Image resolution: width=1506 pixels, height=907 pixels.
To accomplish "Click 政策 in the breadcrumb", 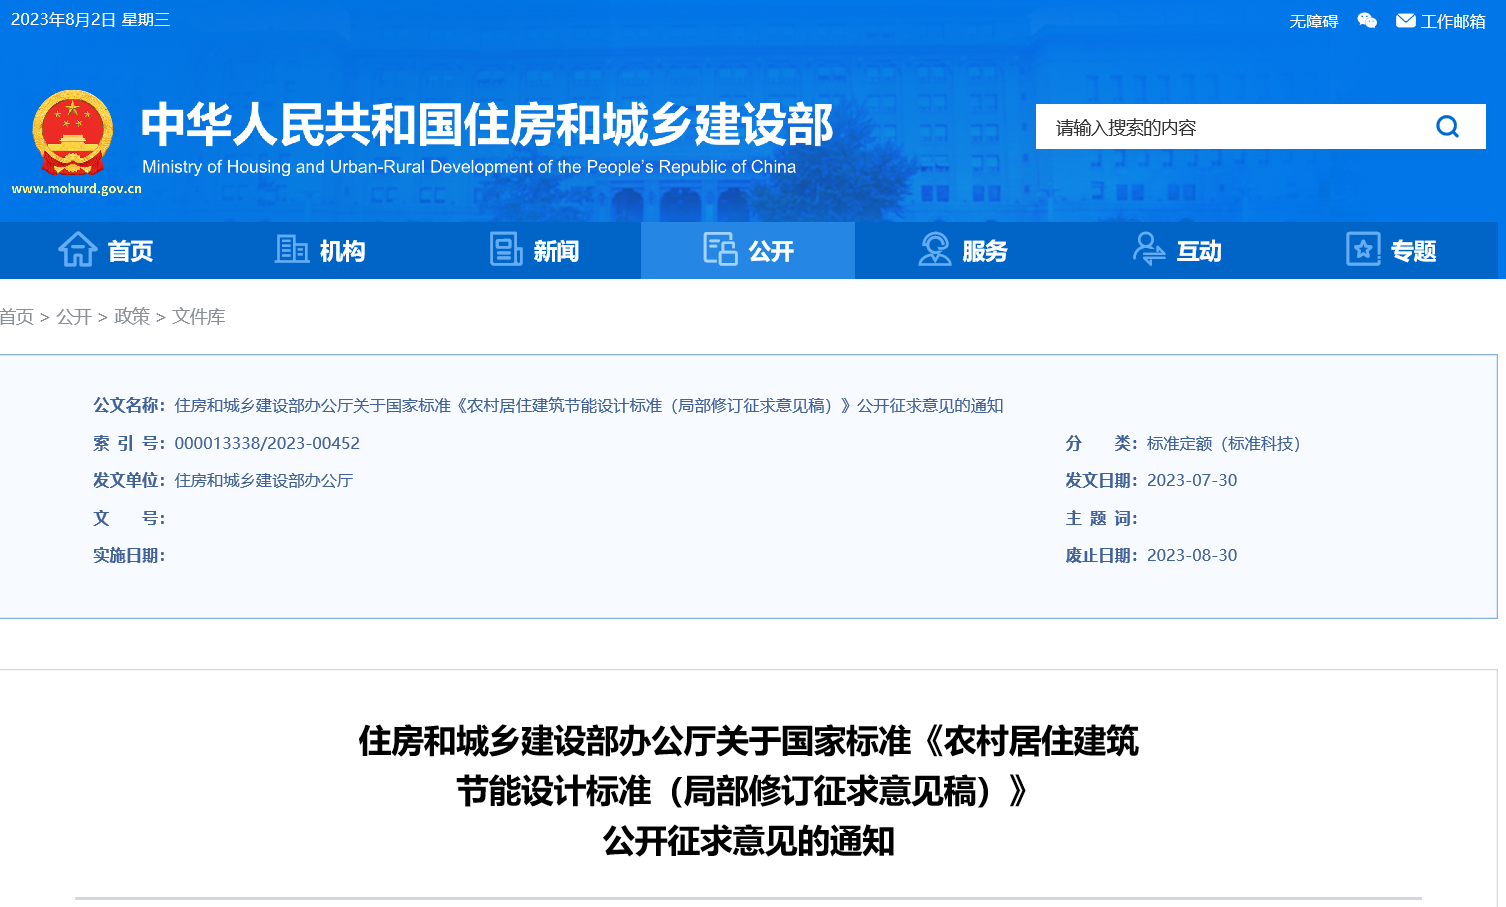I will click(132, 316).
